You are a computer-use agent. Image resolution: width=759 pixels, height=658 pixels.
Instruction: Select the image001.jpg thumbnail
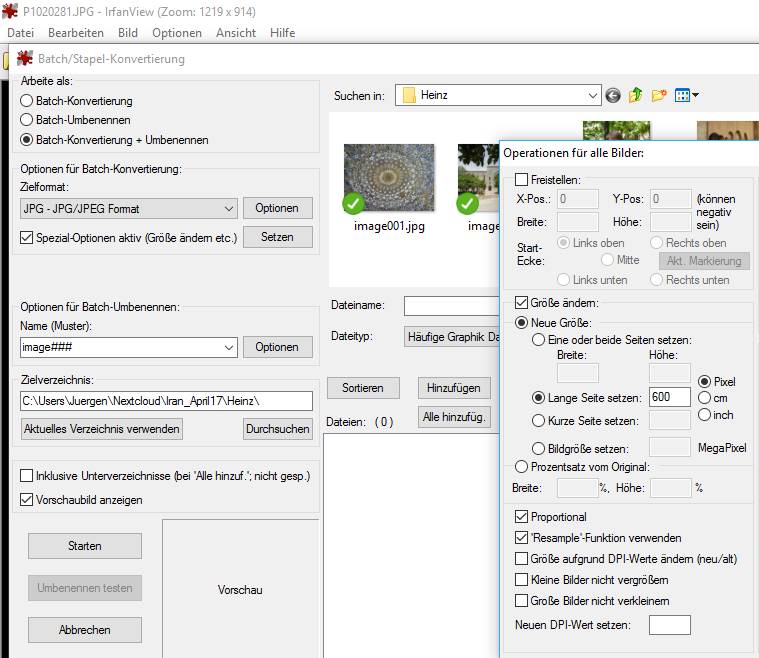389,180
